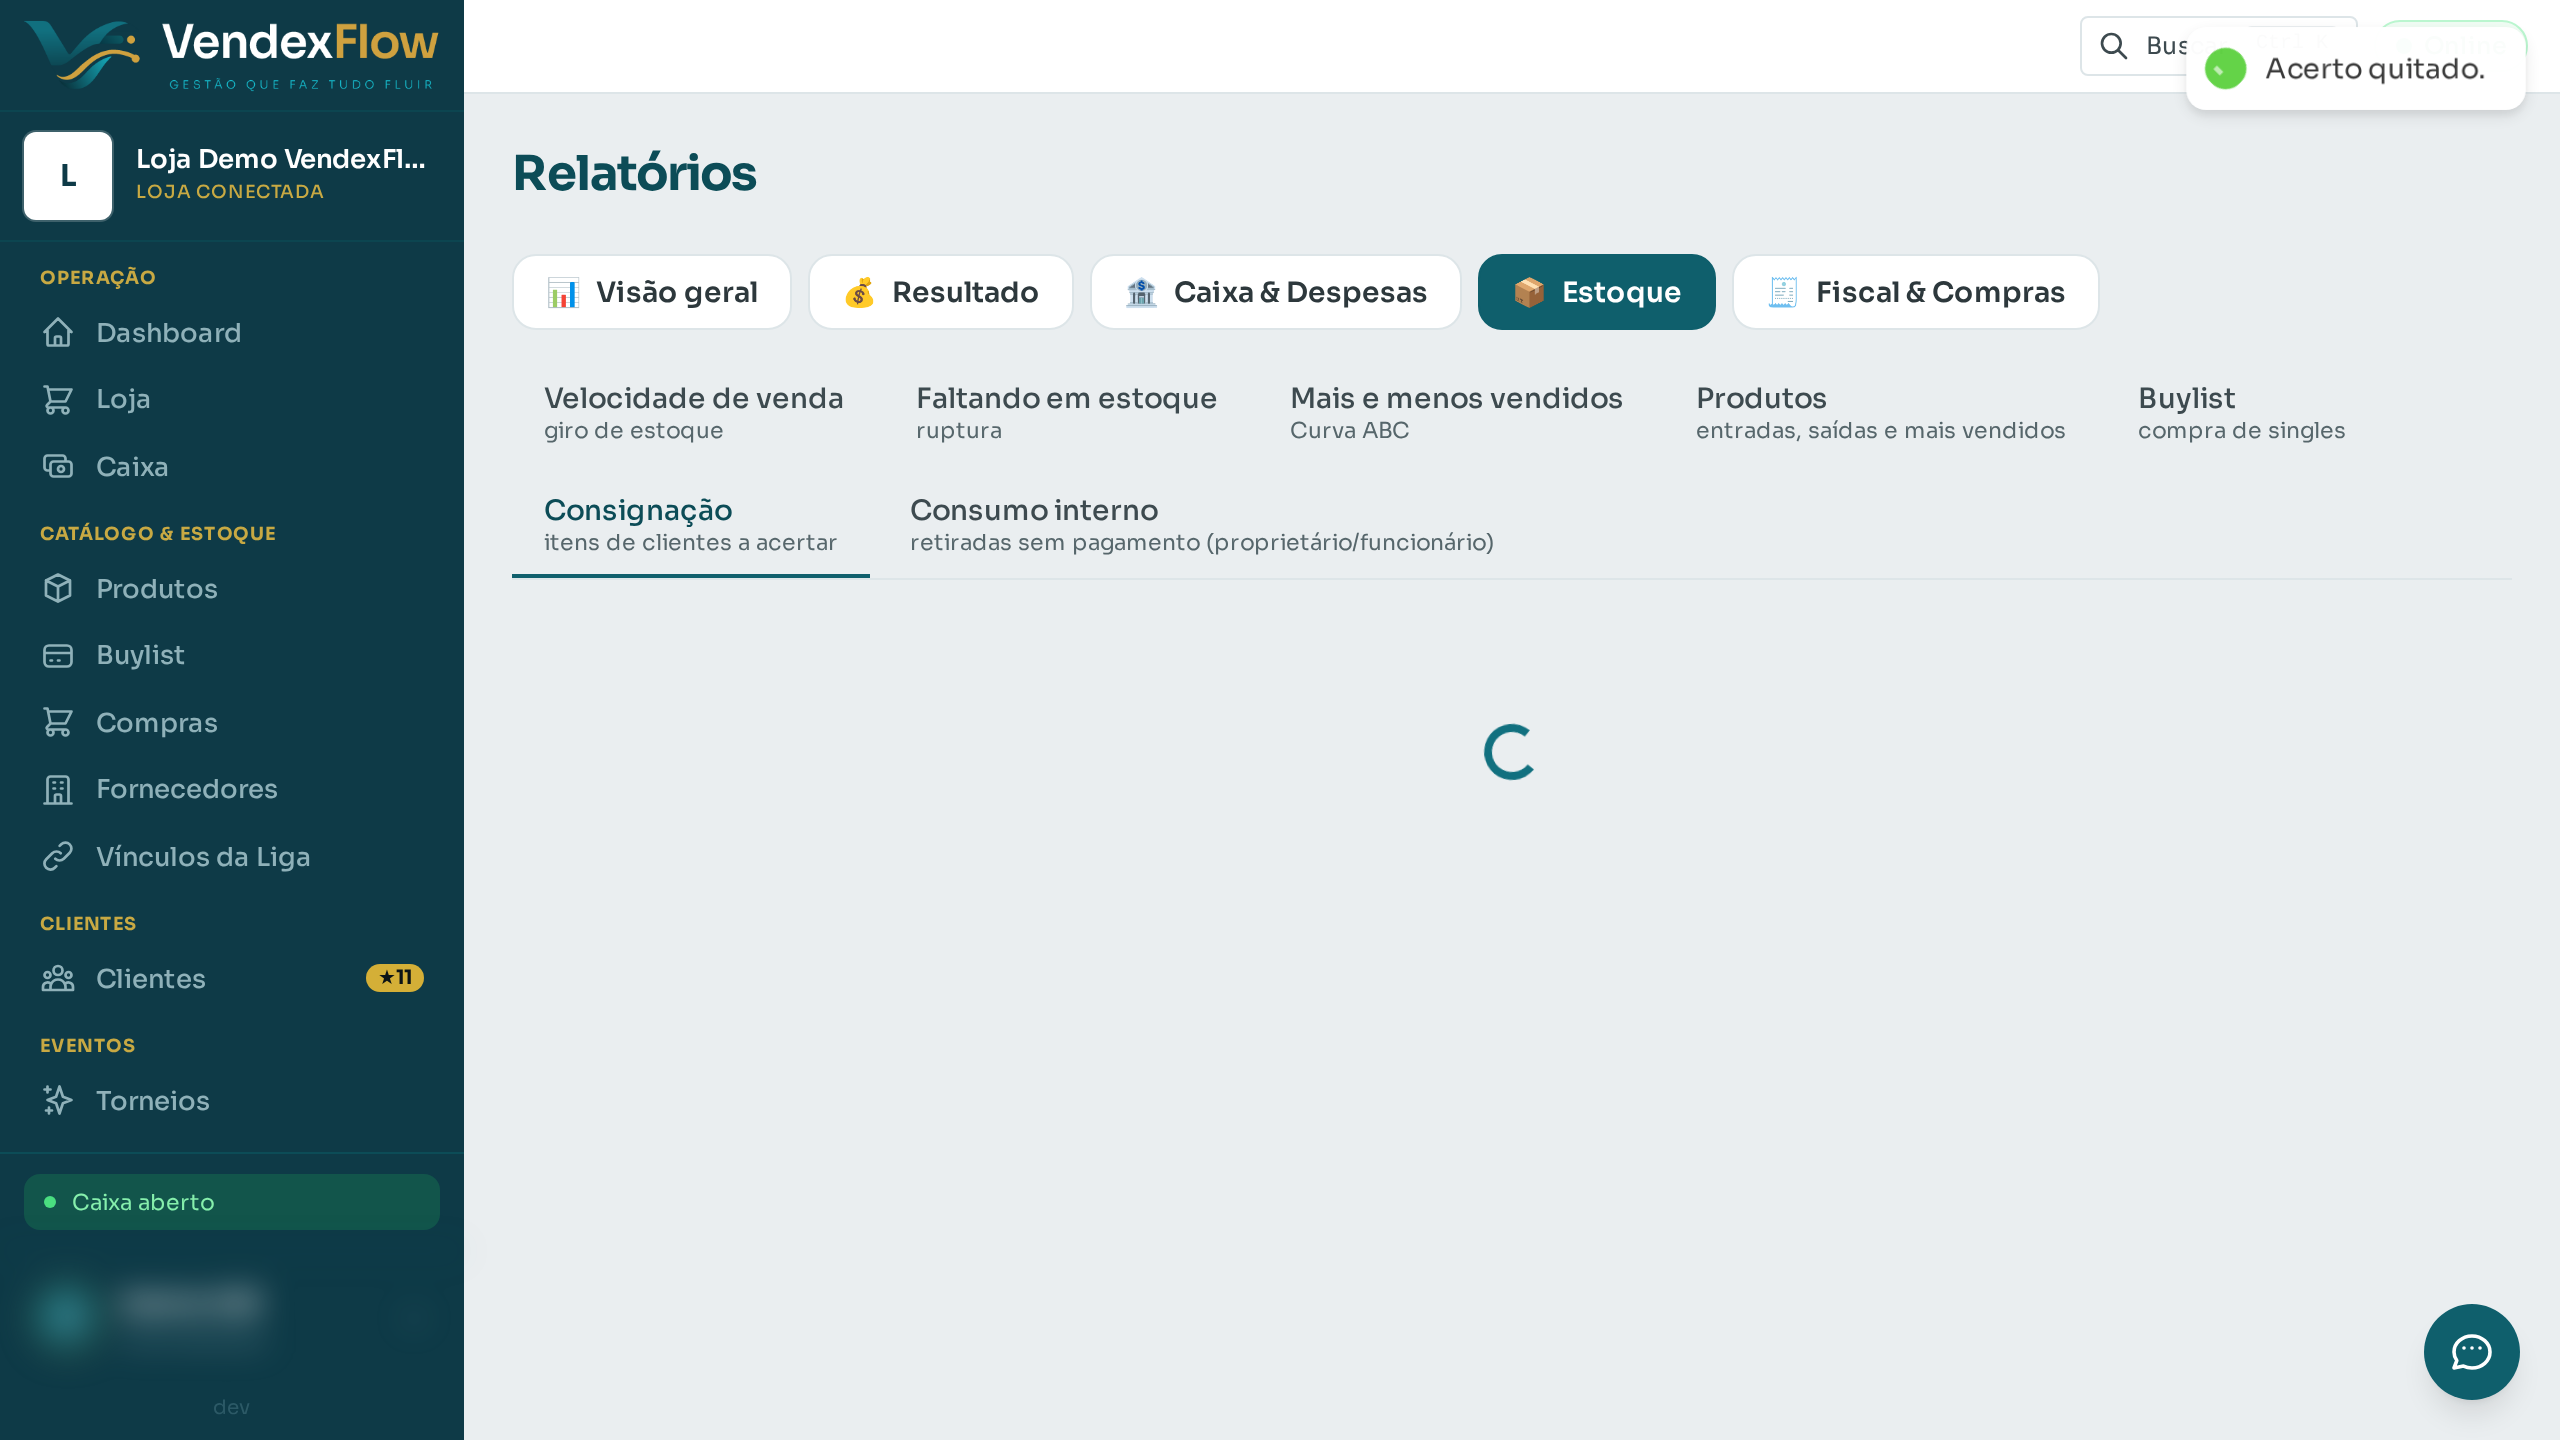This screenshot has height=1440, width=2560.
Task: Open Fornecedores in the sidebar
Action: pyautogui.click(x=232, y=789)
